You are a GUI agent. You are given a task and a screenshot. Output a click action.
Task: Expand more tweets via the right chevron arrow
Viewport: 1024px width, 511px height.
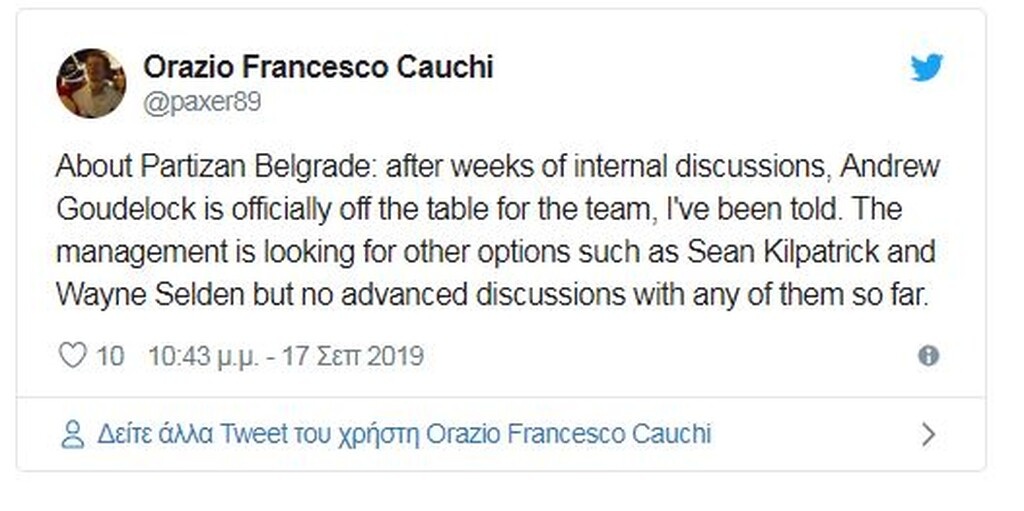928,434
